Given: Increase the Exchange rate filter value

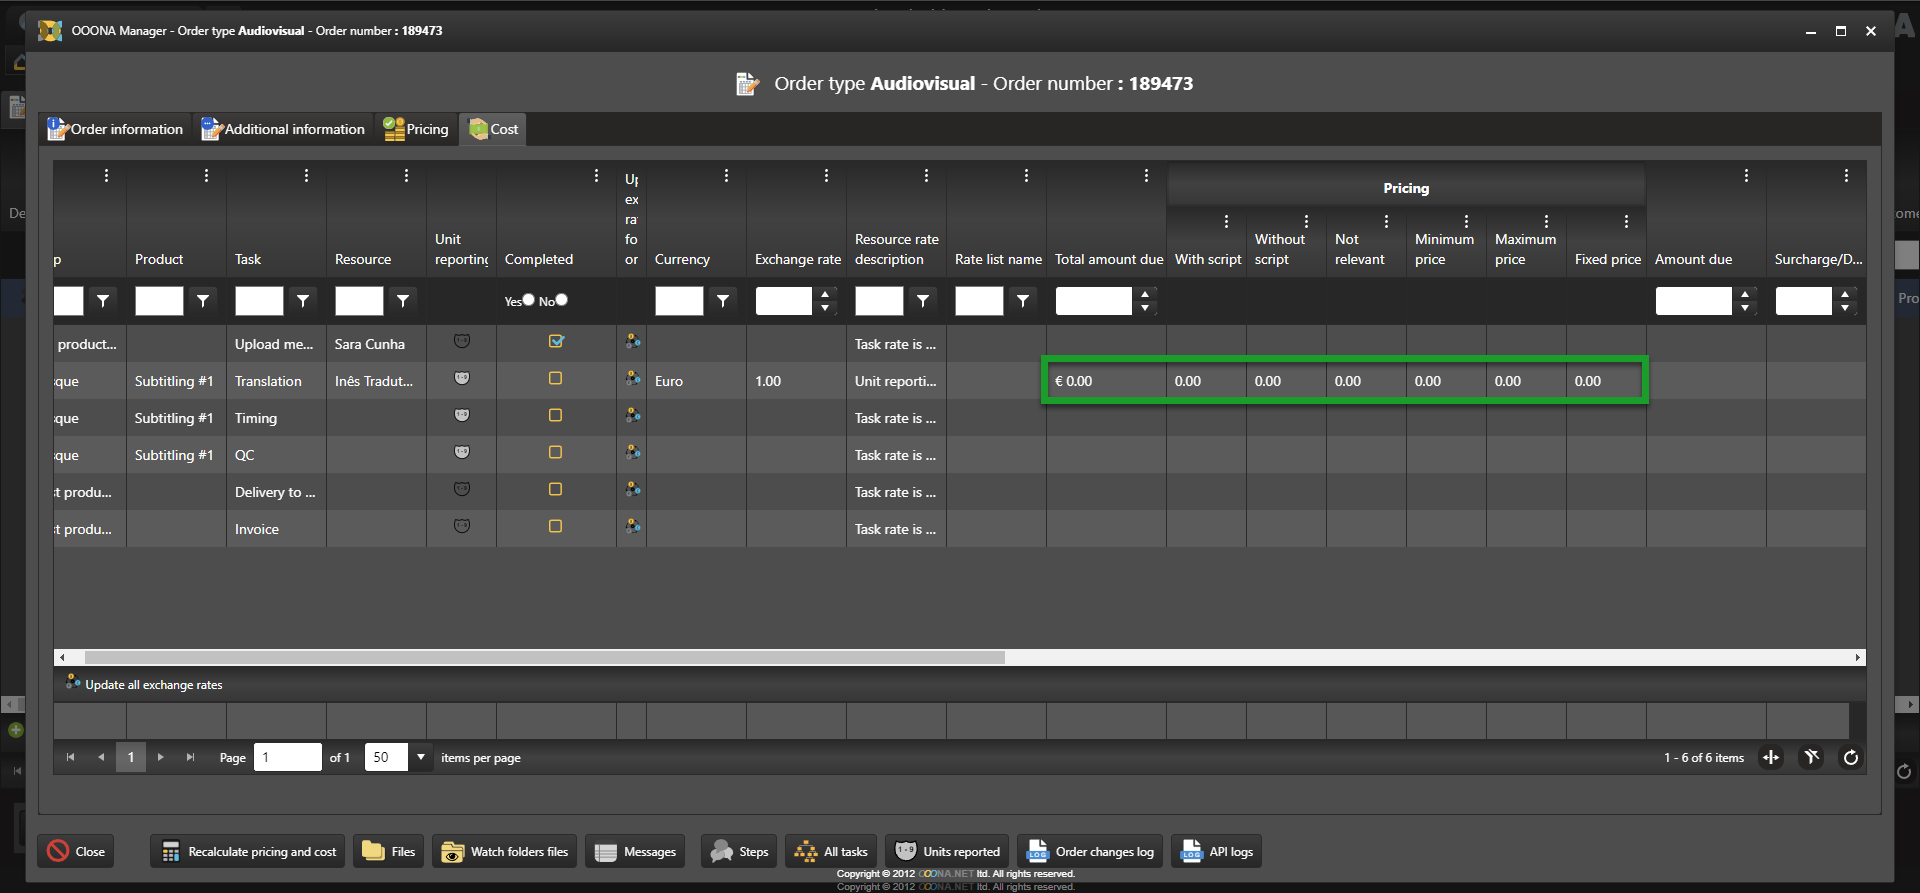Looking at the screenshot, I should (x=825, y=295).
